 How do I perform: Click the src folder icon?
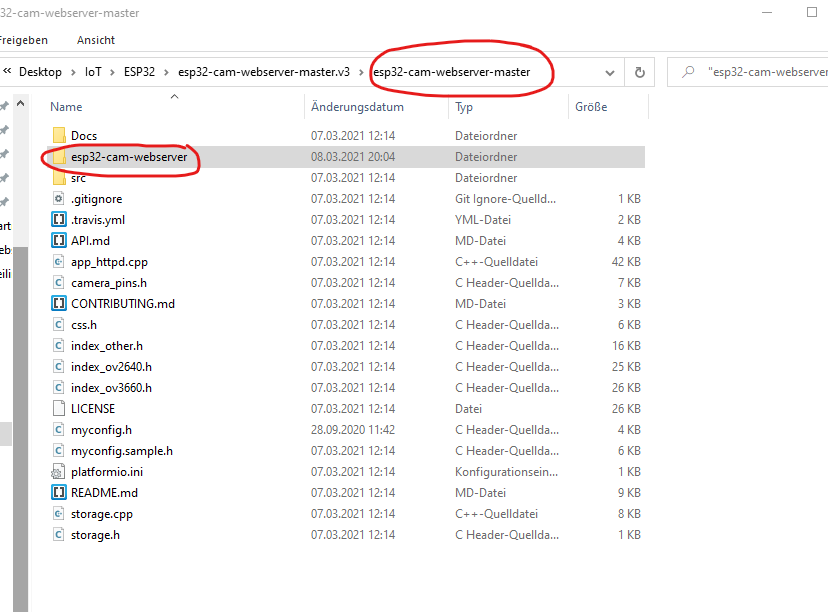[59, 178]
